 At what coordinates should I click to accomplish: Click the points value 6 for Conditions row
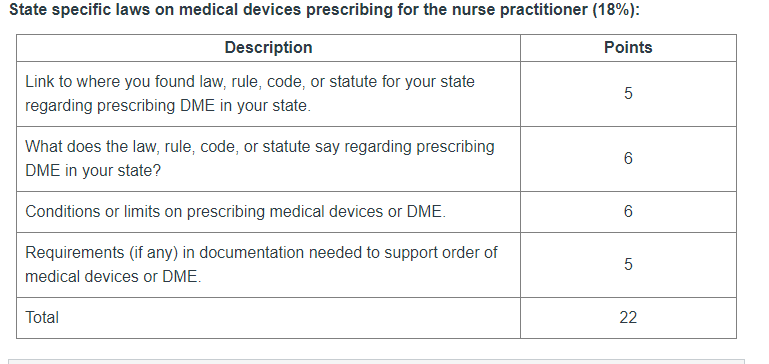click(x=628, y=211)
